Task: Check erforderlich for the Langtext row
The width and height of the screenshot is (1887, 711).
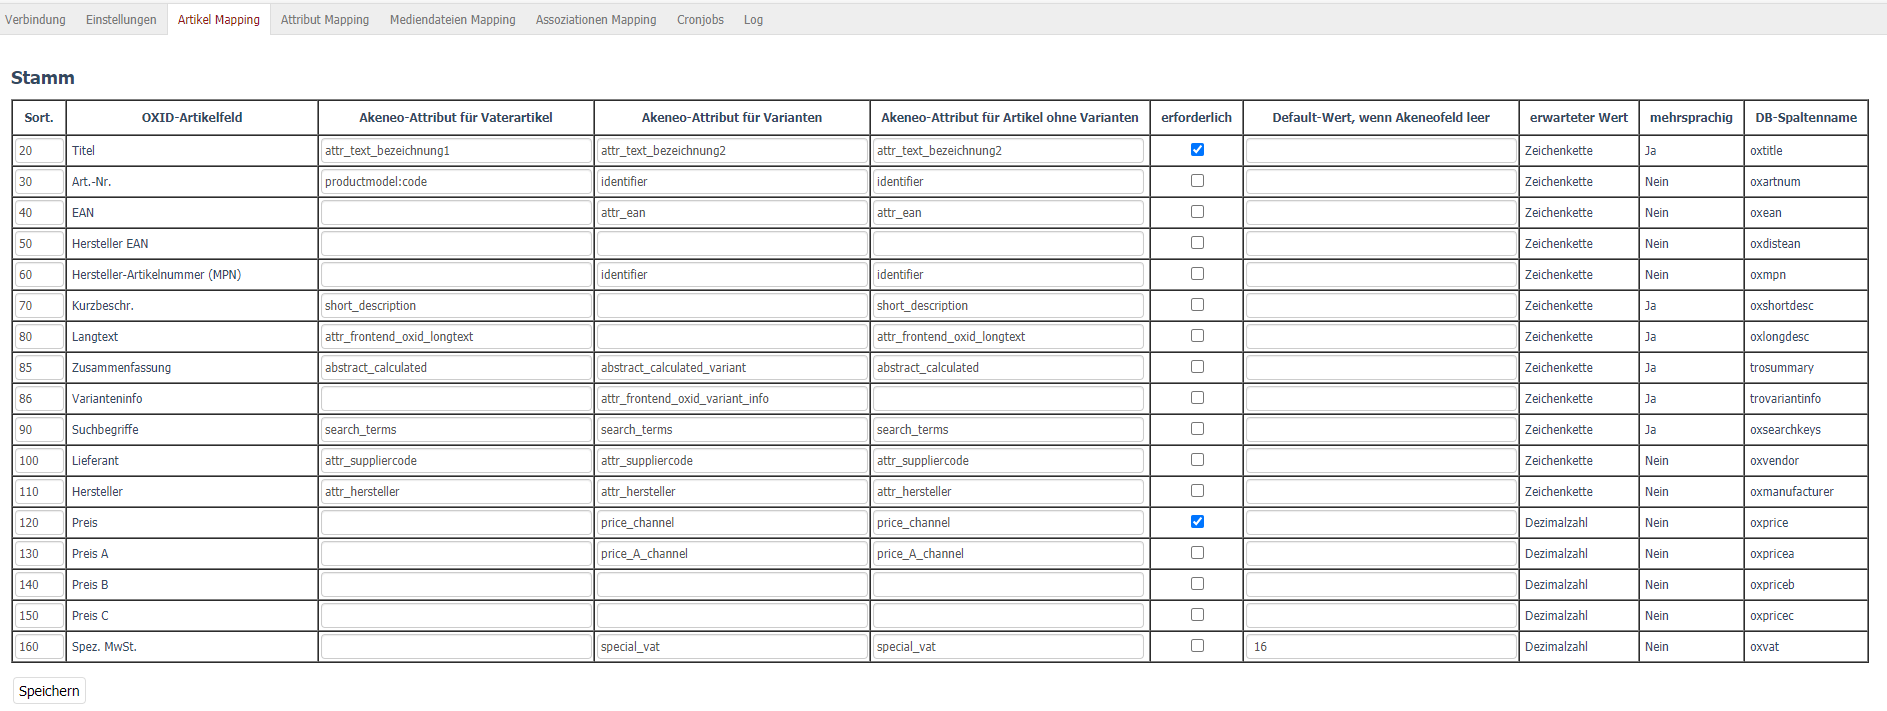Action: (x=1197, y=336)
